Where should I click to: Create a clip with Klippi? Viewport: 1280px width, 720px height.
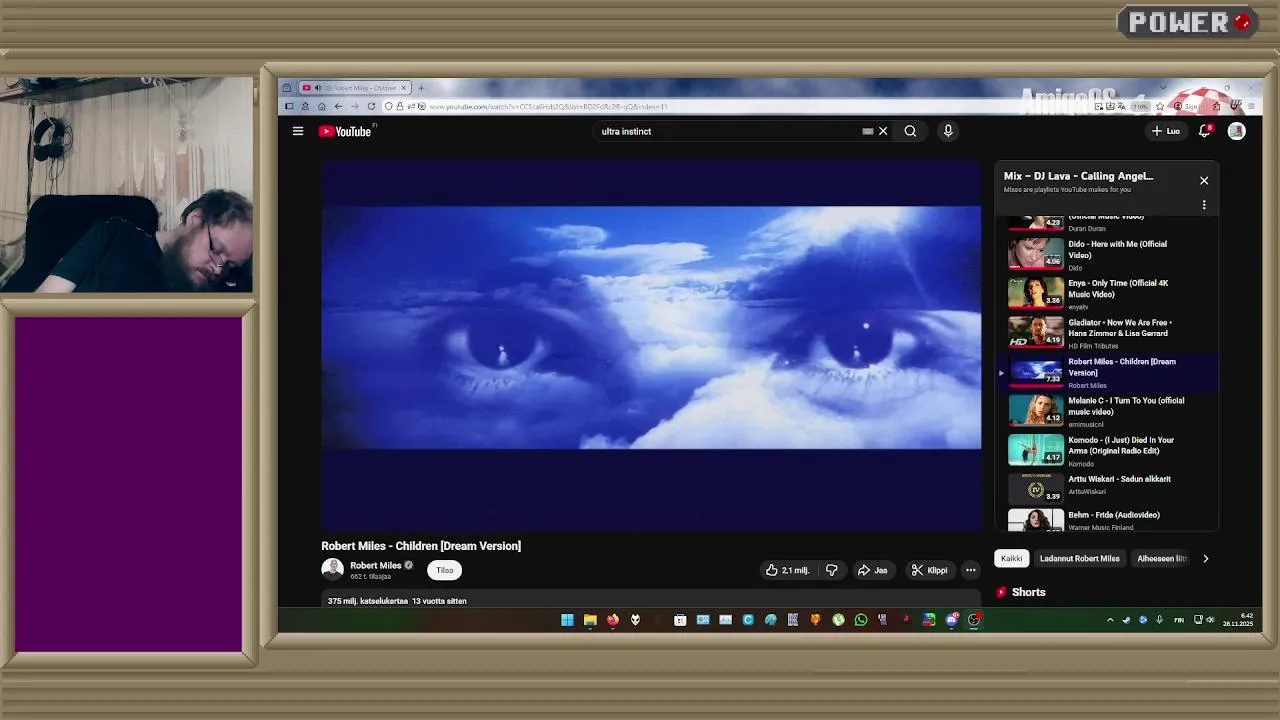(930, 570)
